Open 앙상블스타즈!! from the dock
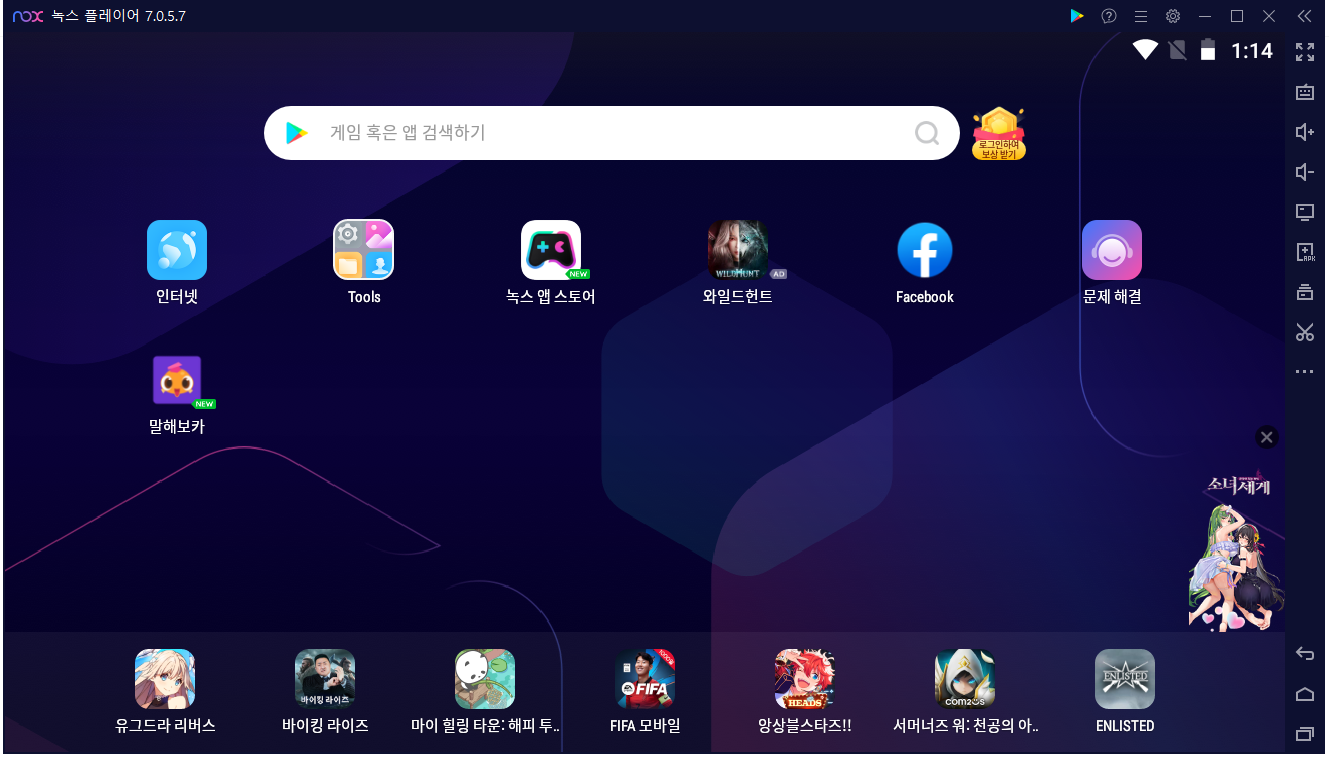 click(805, 679)
